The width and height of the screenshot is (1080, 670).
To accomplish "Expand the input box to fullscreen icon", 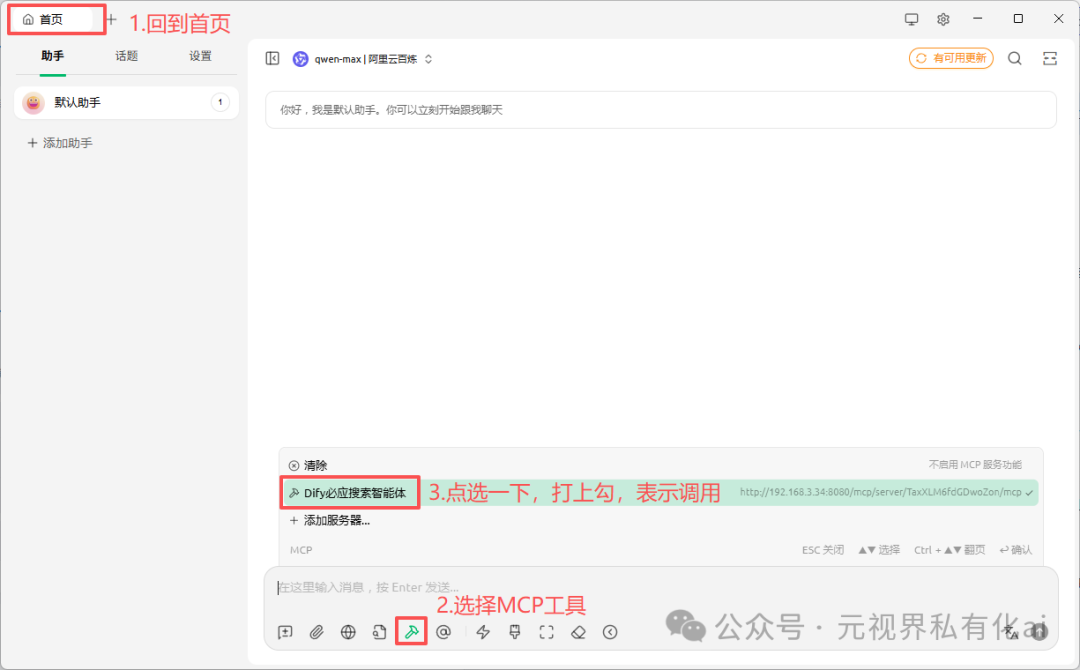I will (545, 632).
